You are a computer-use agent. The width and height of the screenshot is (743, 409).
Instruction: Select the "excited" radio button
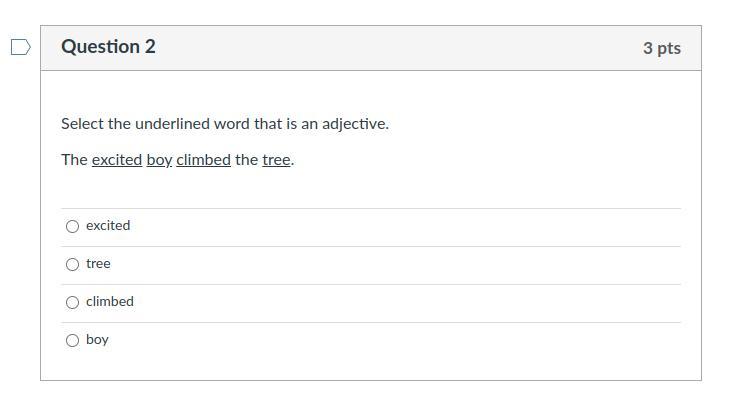(x=72, y=226)
